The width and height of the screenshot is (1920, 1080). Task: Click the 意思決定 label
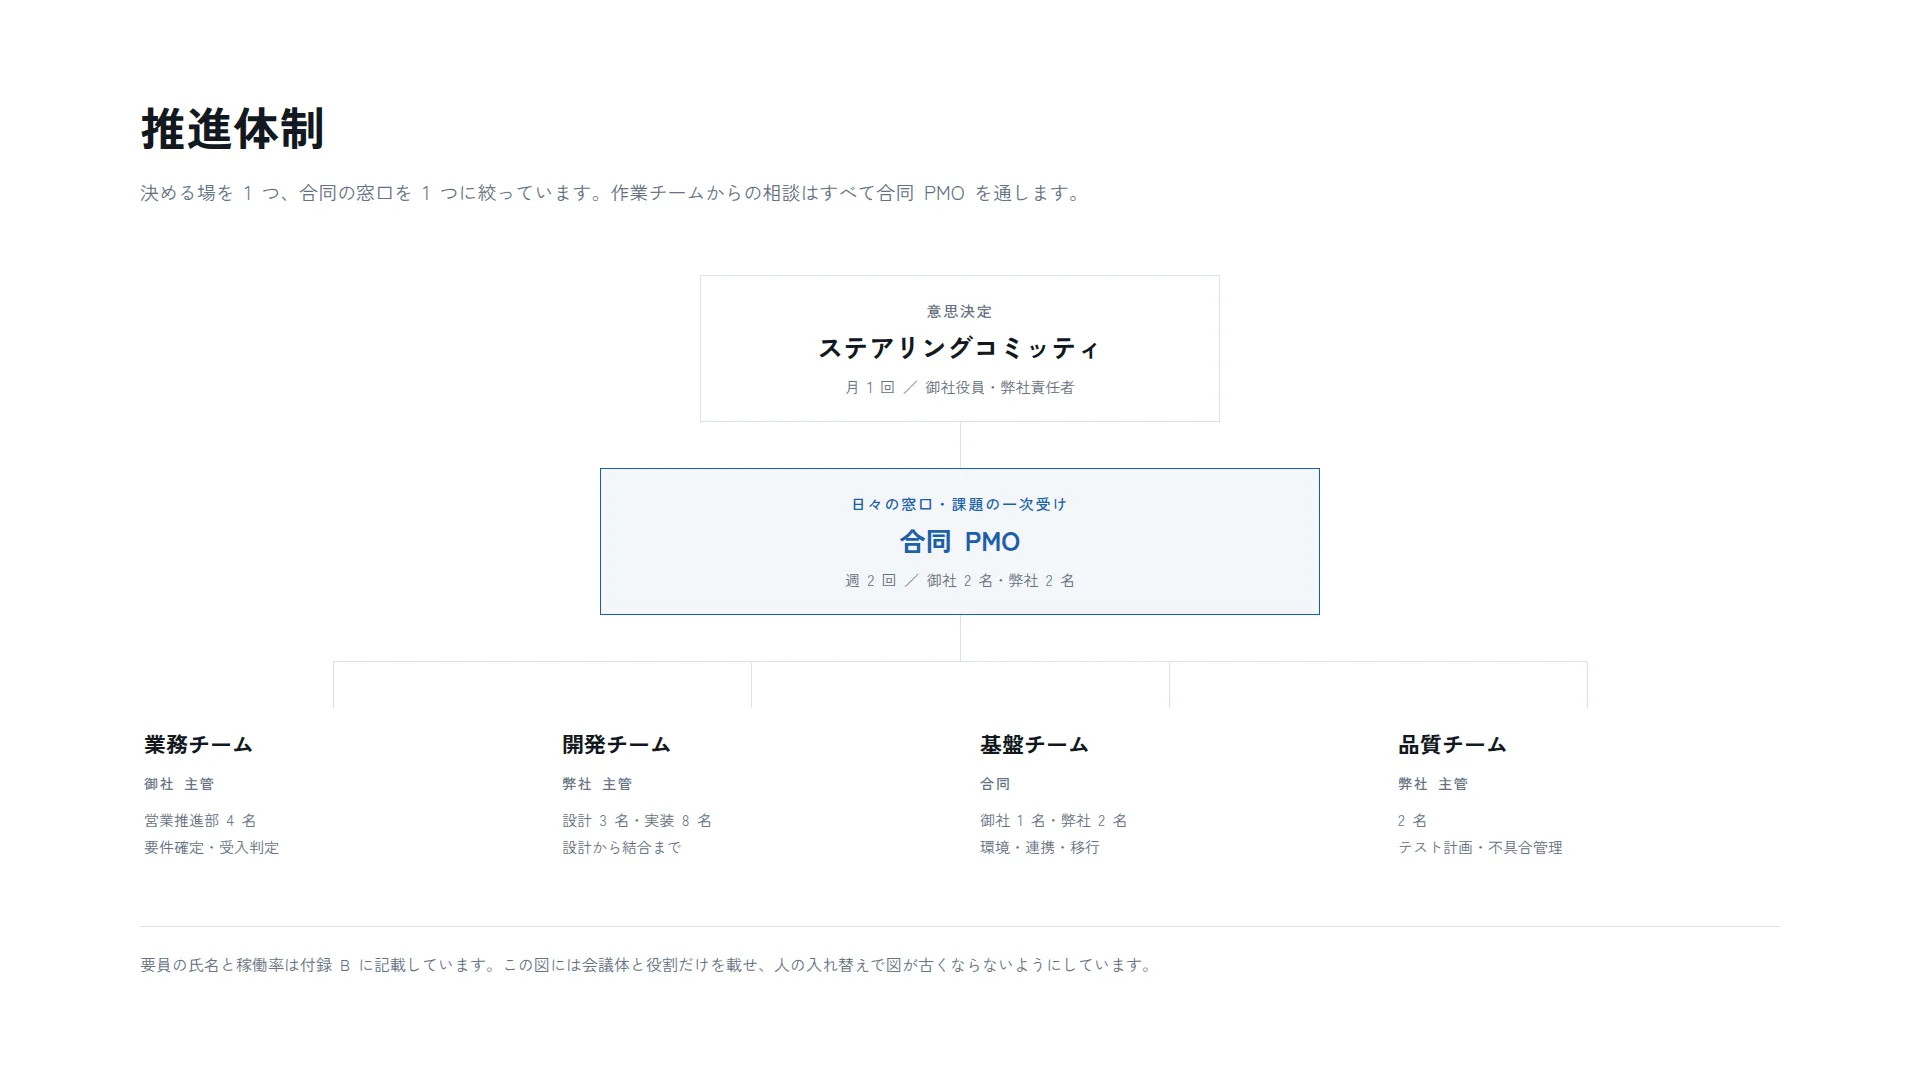[959, 312]
